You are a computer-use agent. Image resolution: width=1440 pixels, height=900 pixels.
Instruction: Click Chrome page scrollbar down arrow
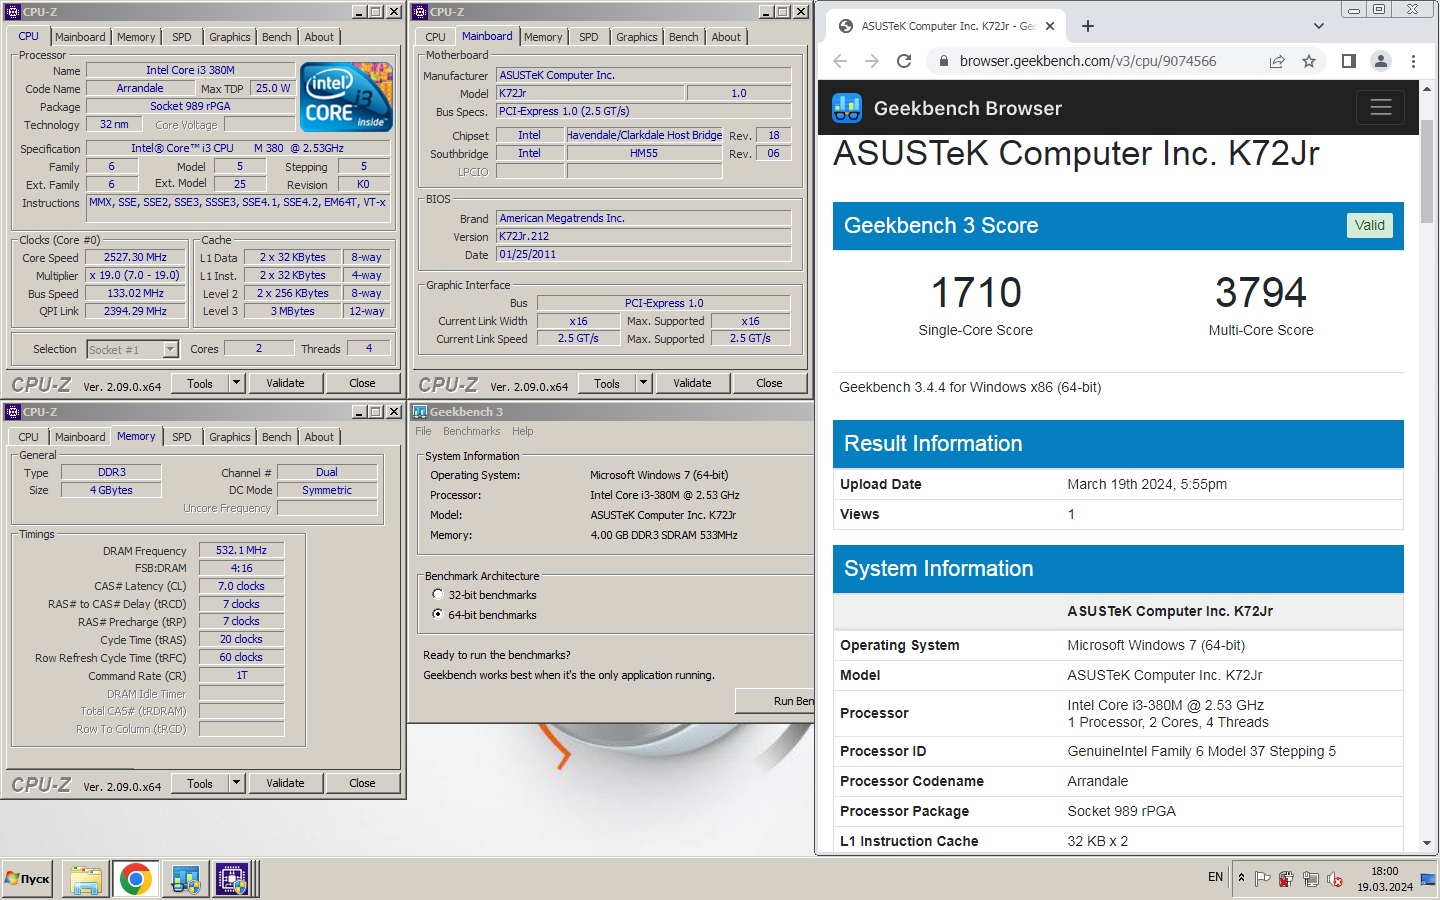pos(1428,844)
